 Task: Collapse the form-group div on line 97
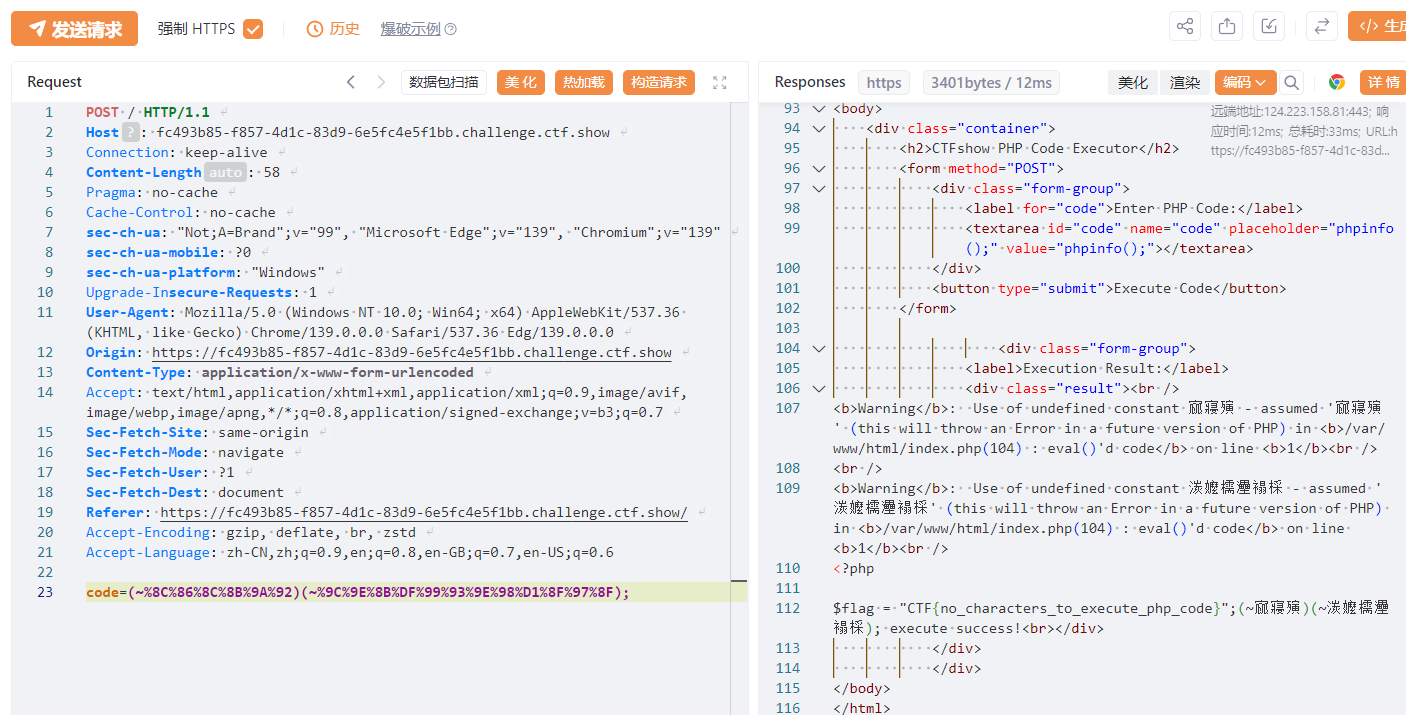(x=819, y=188)
